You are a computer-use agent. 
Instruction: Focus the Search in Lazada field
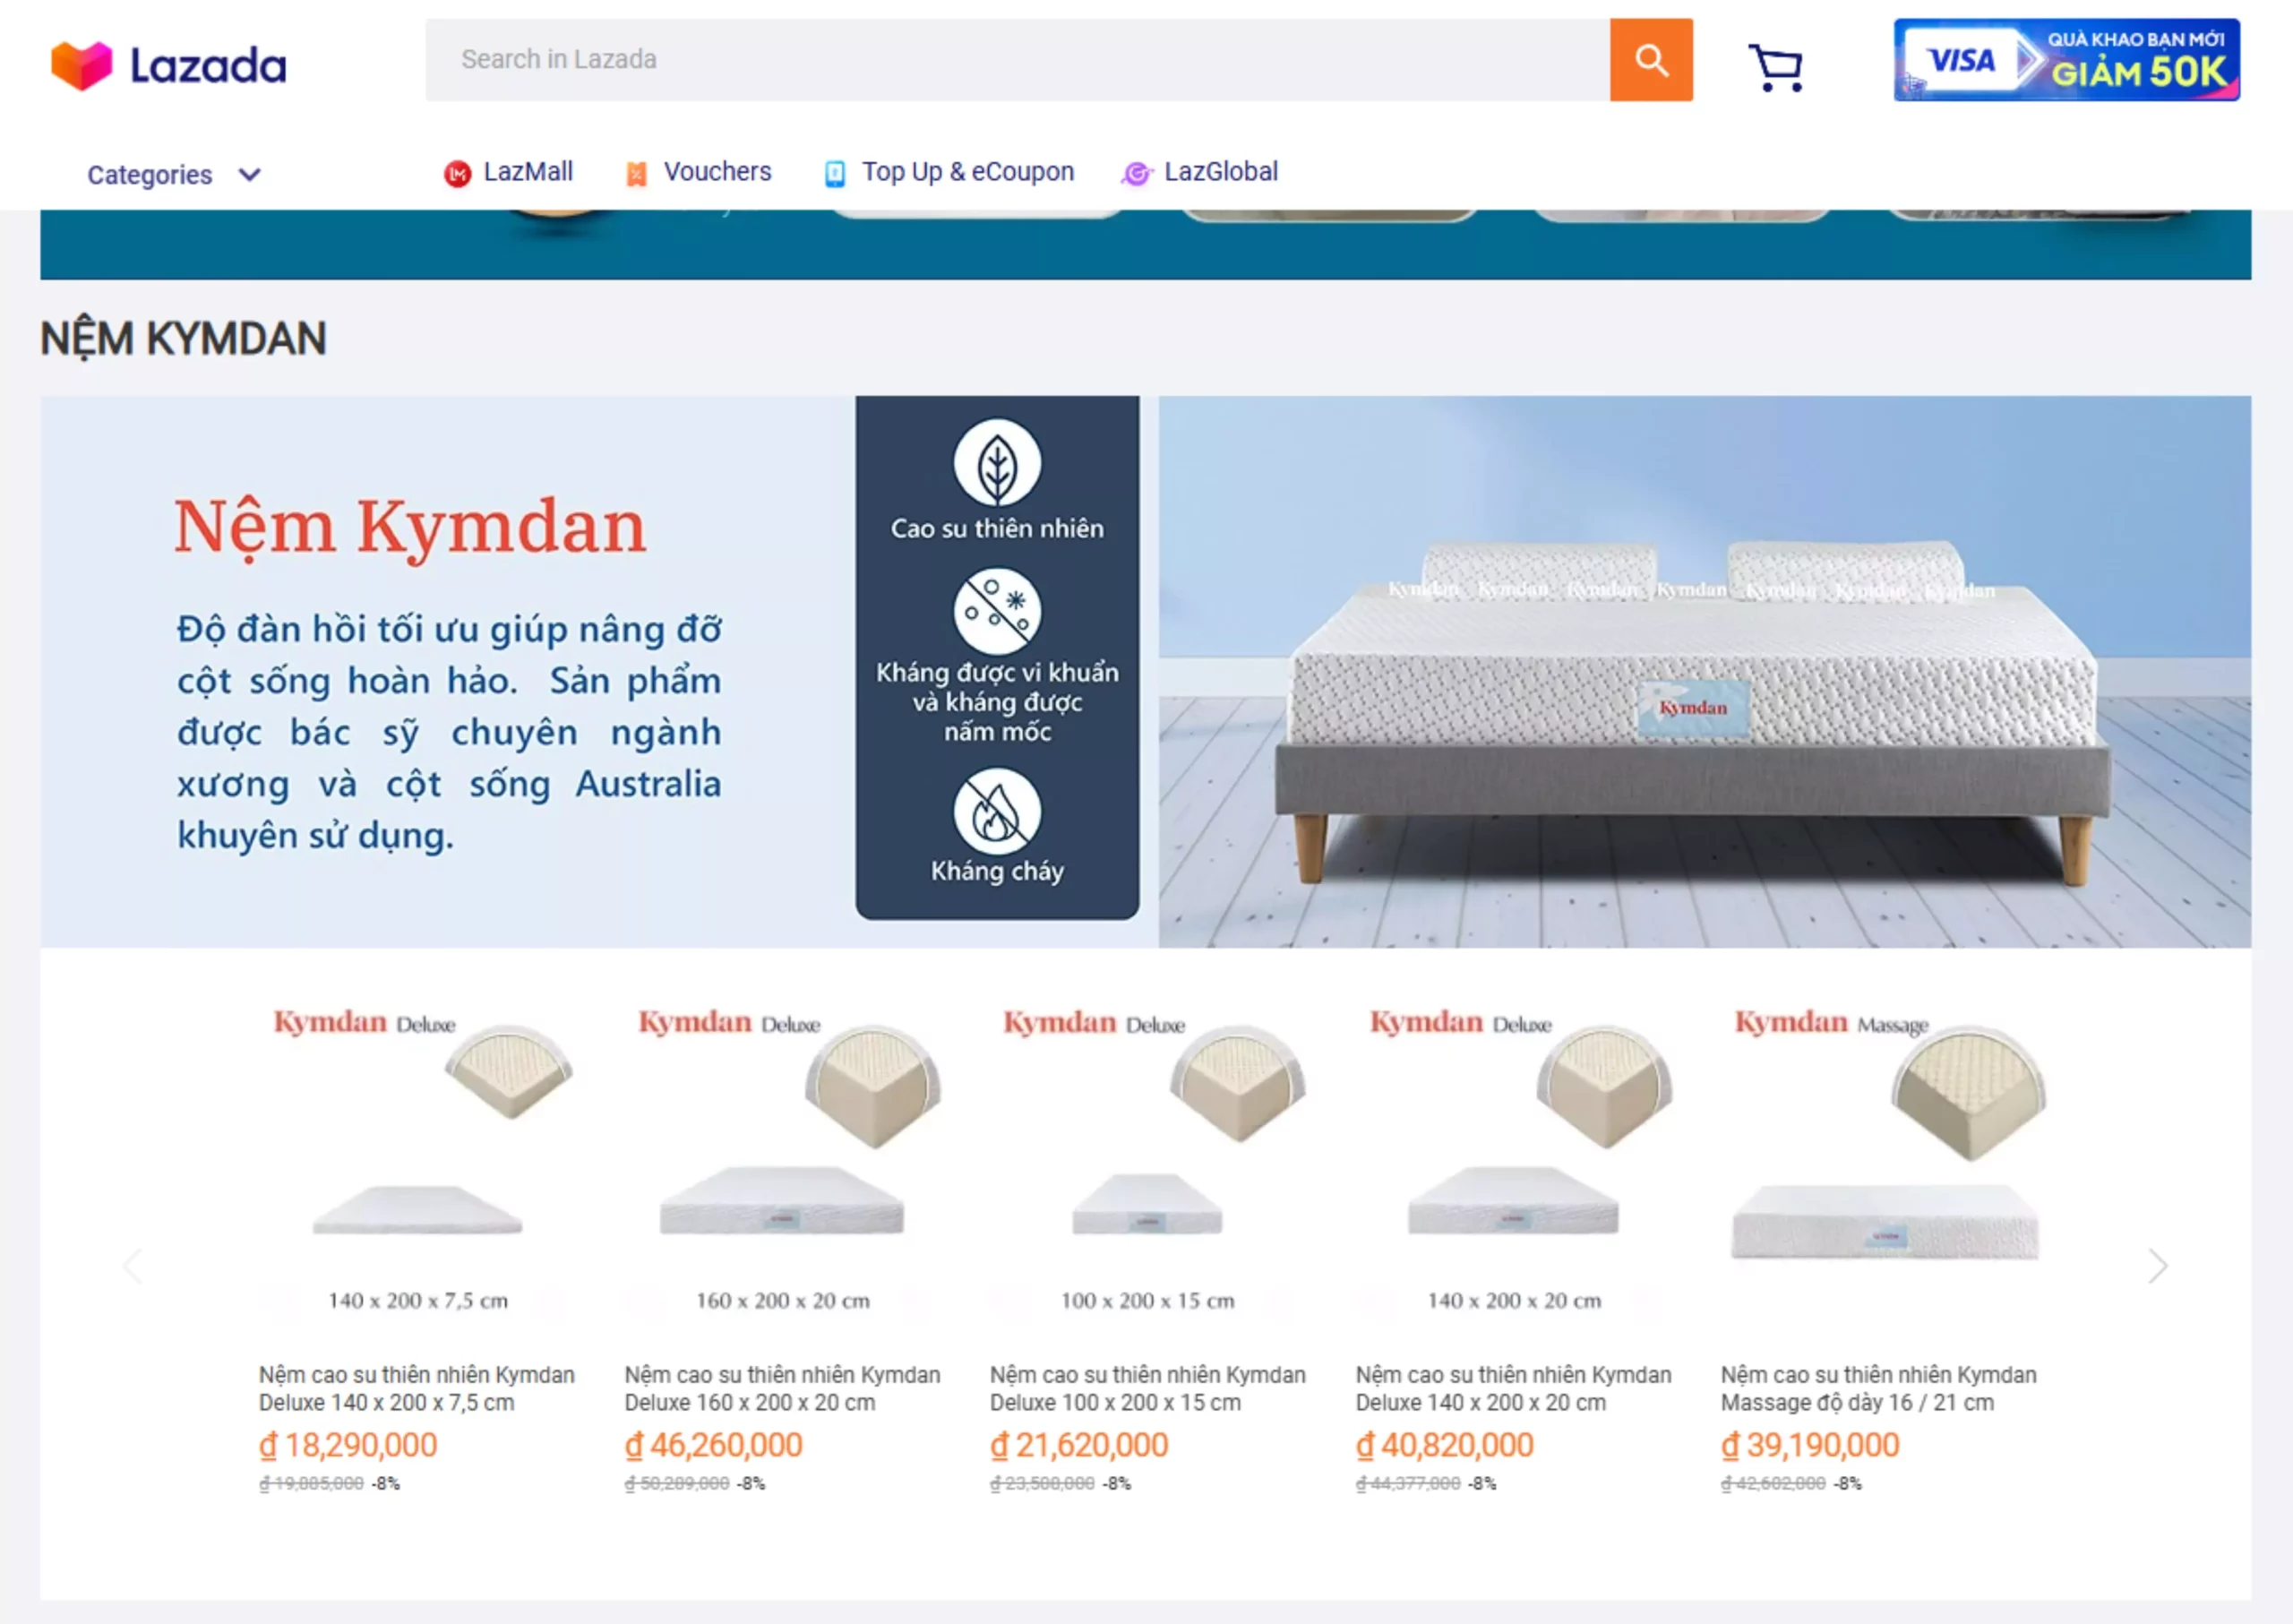click(x=1015, y=60)
